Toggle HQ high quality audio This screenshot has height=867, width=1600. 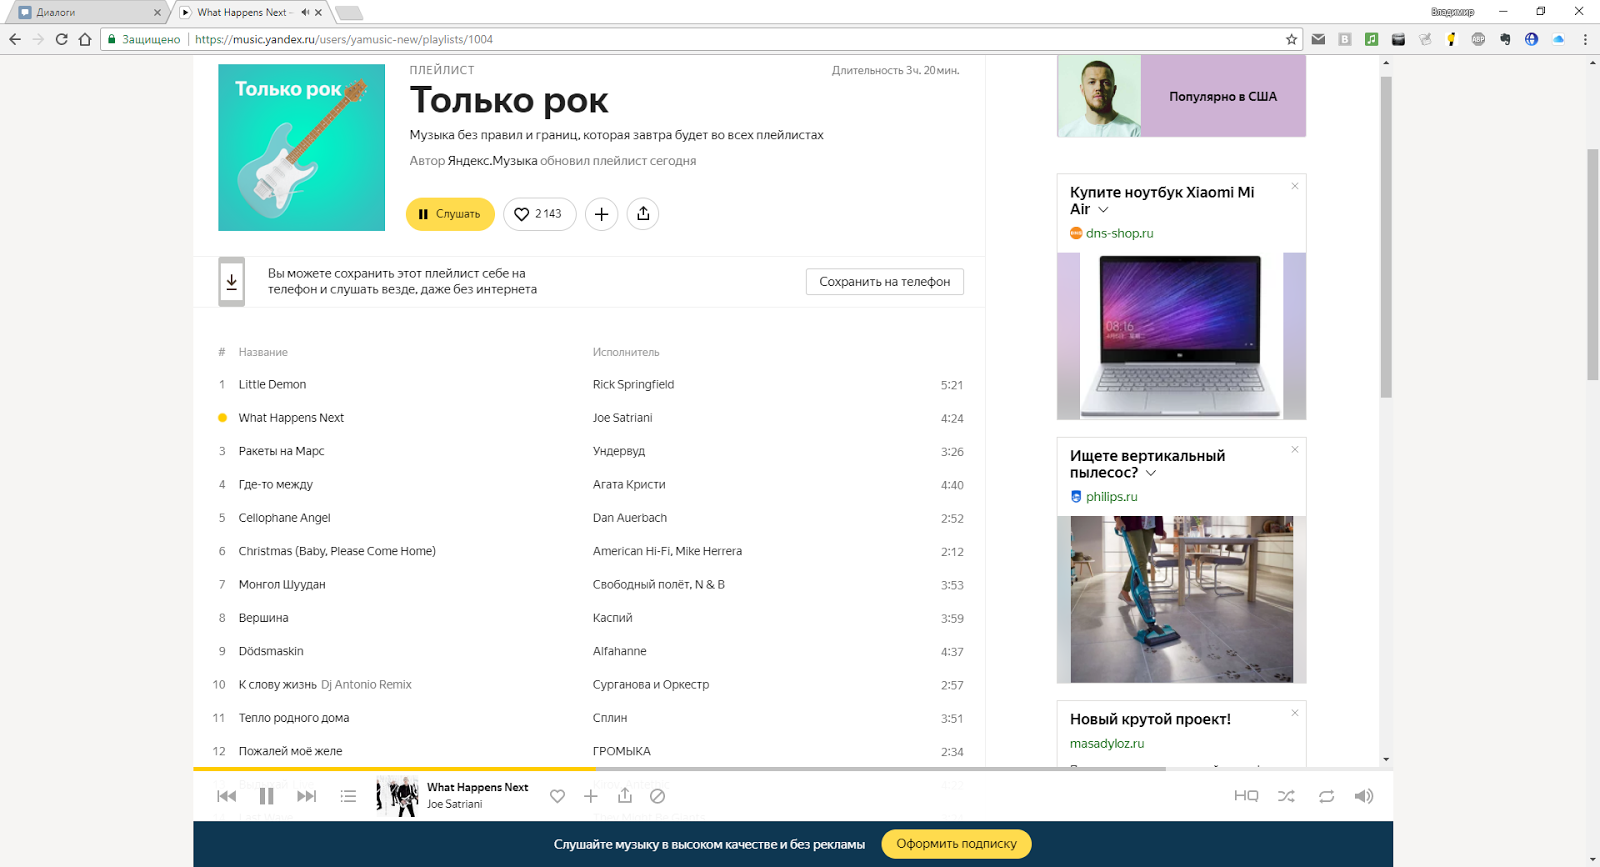click(x=1246, y=796)
